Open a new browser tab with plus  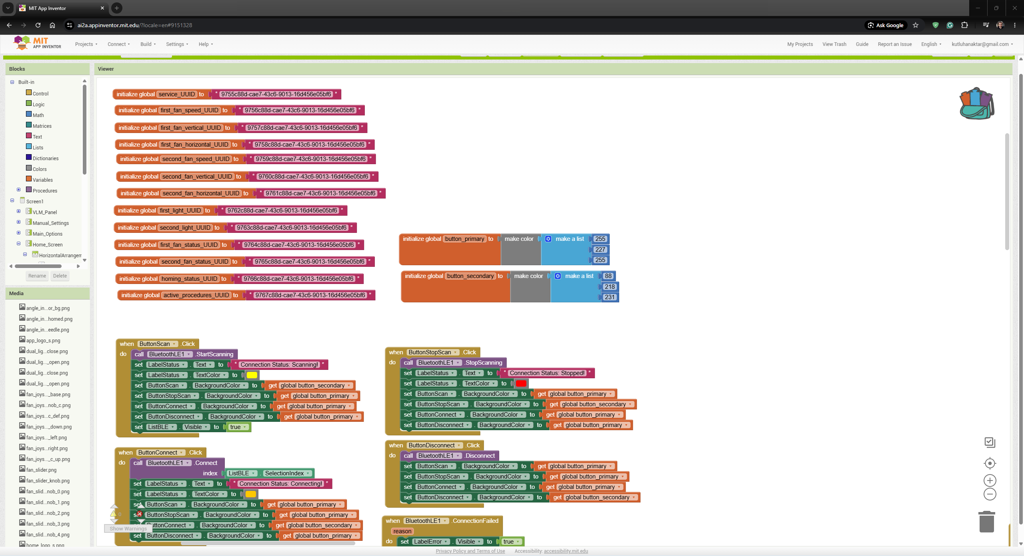coord(116,8)
